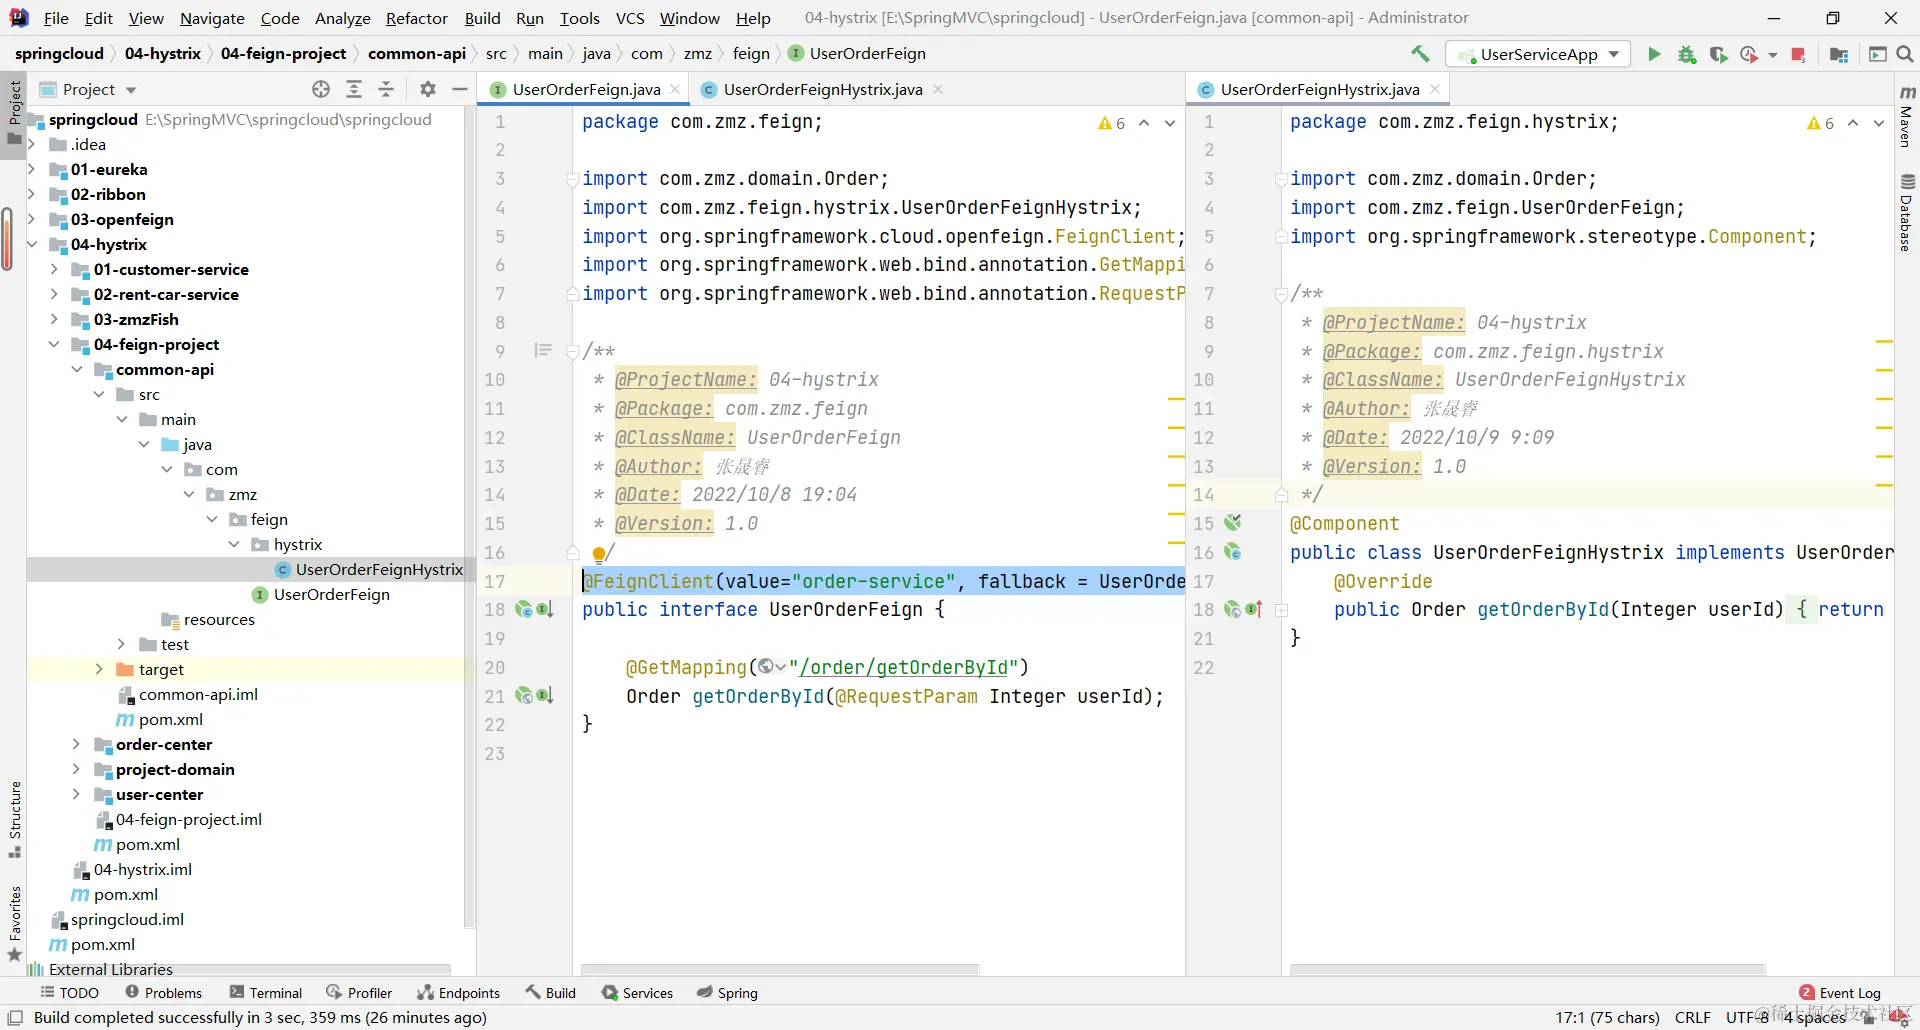Image resolution: width=1920 pixels, height=1030 pixels.
Task: Stop the running application
Action: click(1798, 54)
